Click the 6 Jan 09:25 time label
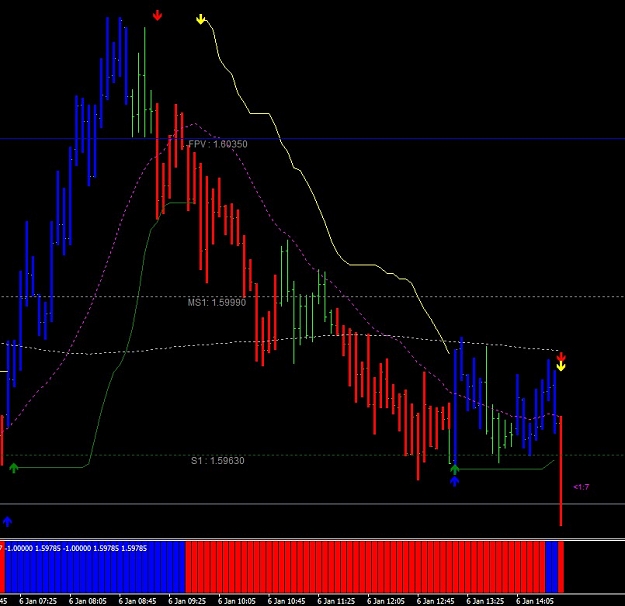 tap(187, 601)
